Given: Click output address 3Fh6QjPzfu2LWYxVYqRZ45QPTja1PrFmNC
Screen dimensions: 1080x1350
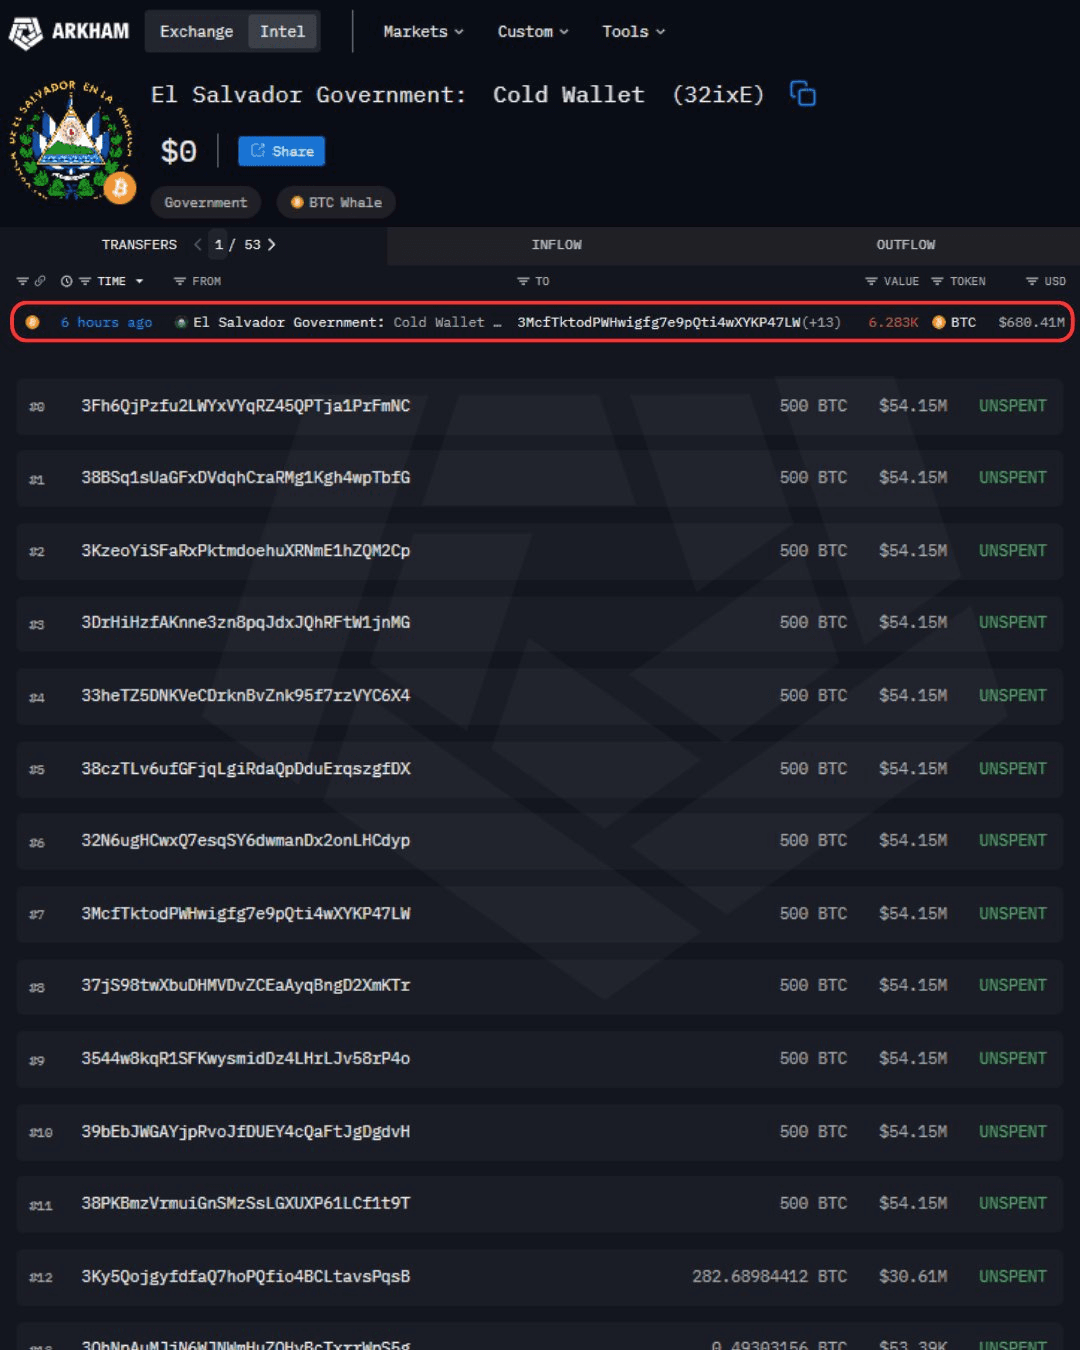Looking at the screenshot, I should pyautogui.click(x=246, y=406).
